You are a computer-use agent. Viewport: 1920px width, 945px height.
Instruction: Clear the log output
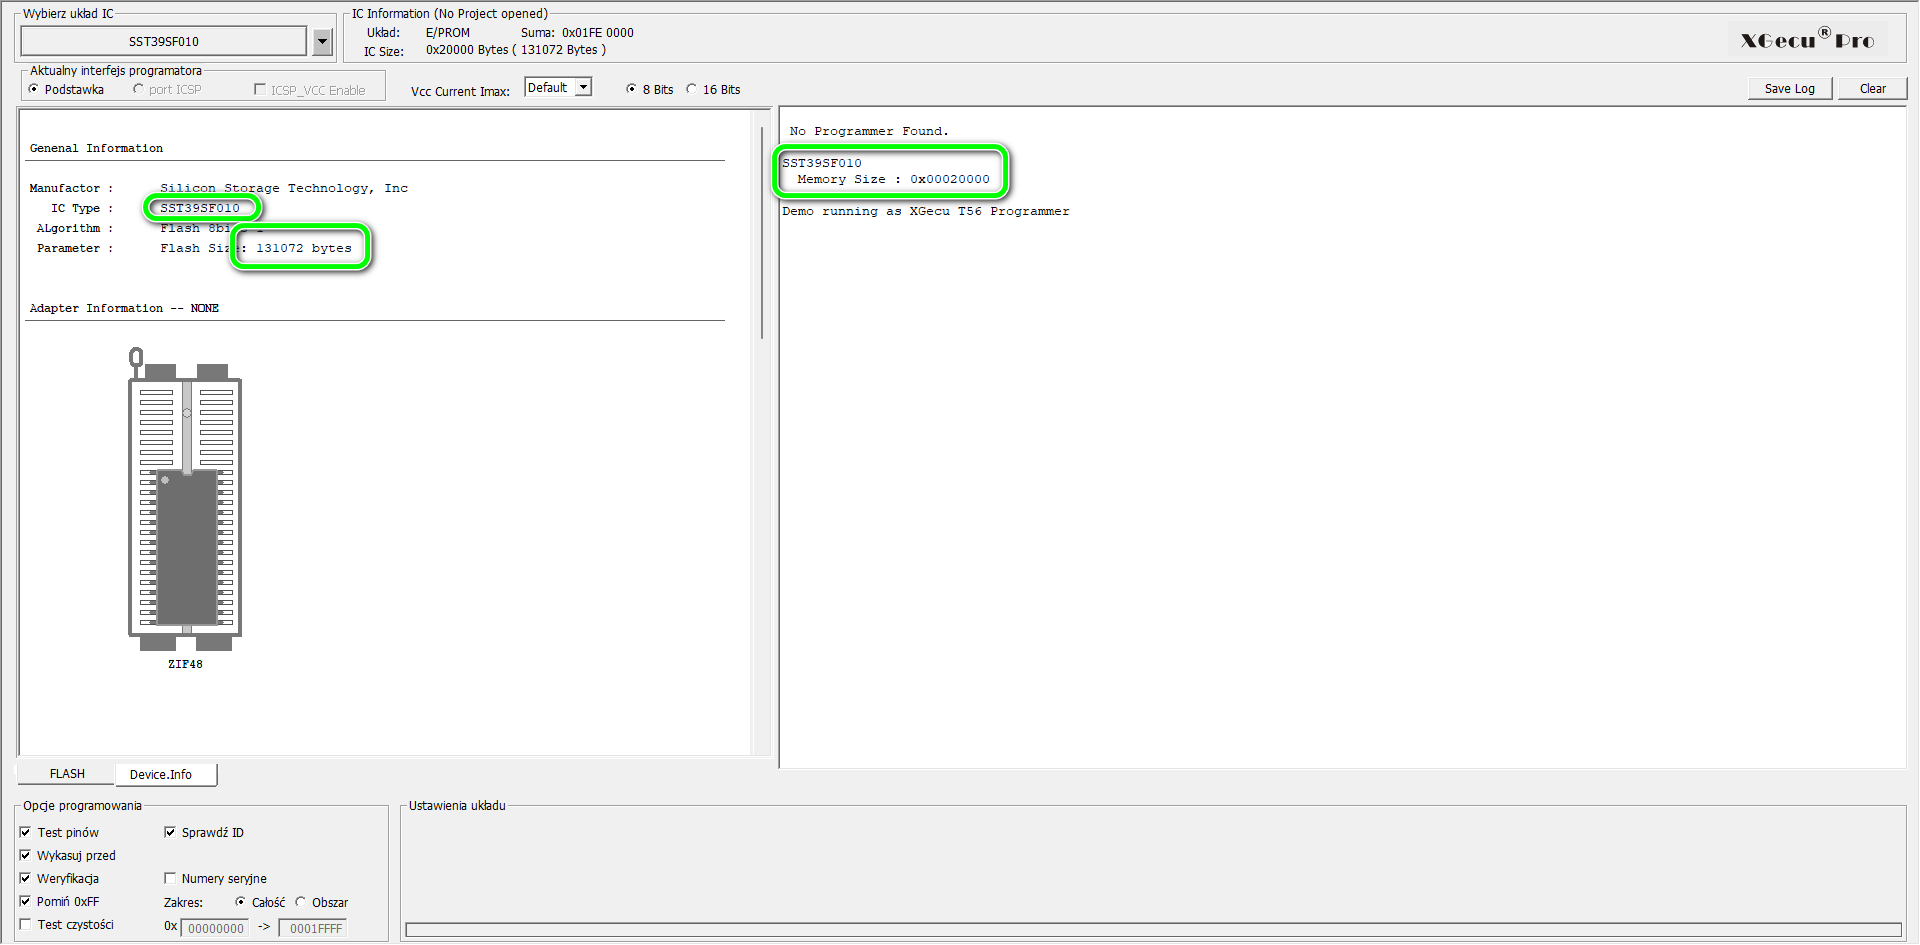(1873, 89)
